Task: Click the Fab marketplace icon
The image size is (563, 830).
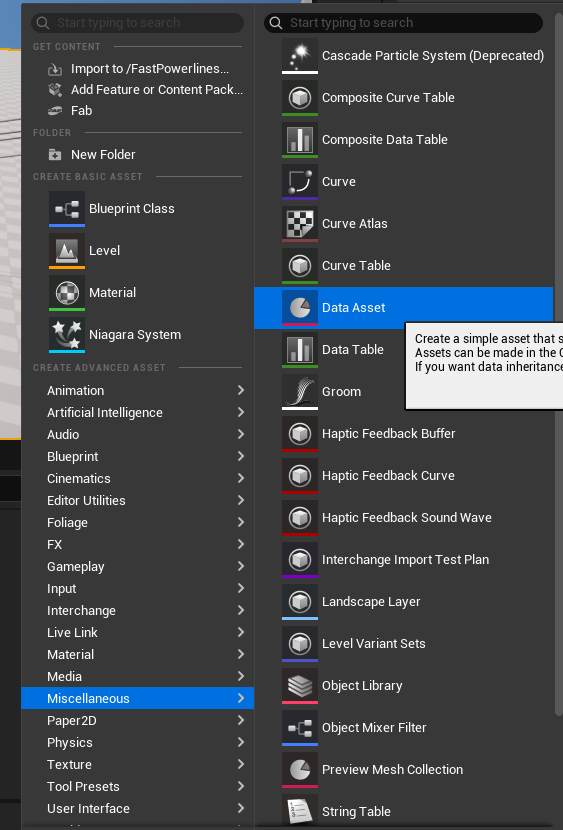Action: 55,111
